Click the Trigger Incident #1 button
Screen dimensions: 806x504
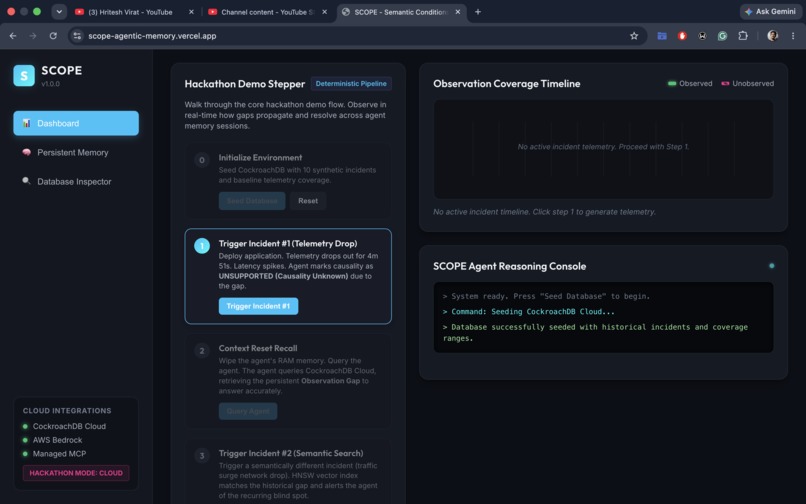click(x=258, y=306)
